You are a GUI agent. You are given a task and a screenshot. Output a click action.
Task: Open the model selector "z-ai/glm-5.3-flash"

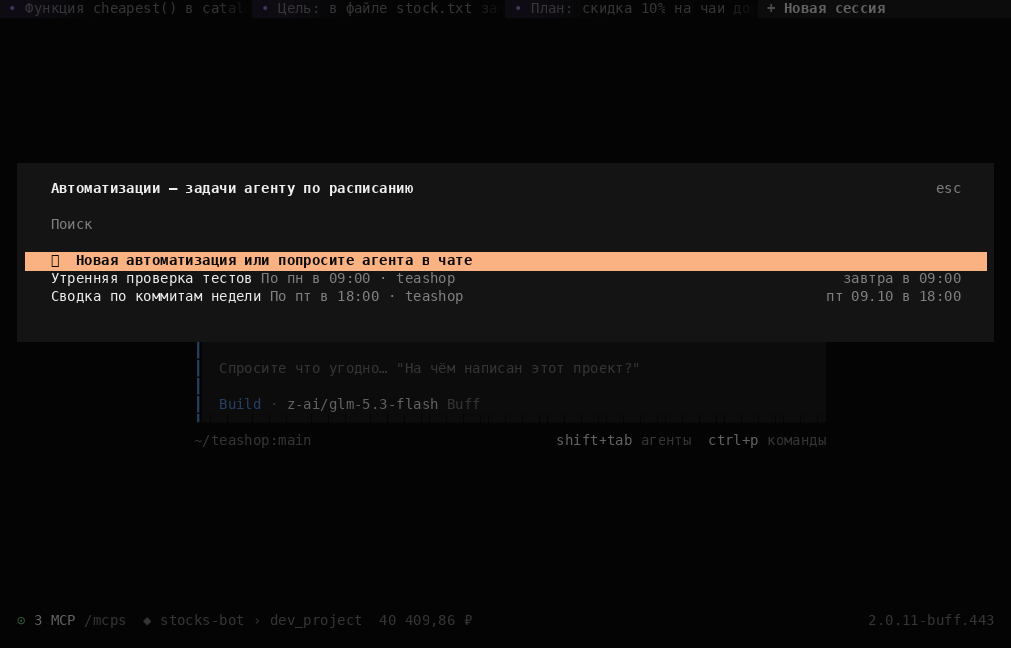(x=362, y=404)
